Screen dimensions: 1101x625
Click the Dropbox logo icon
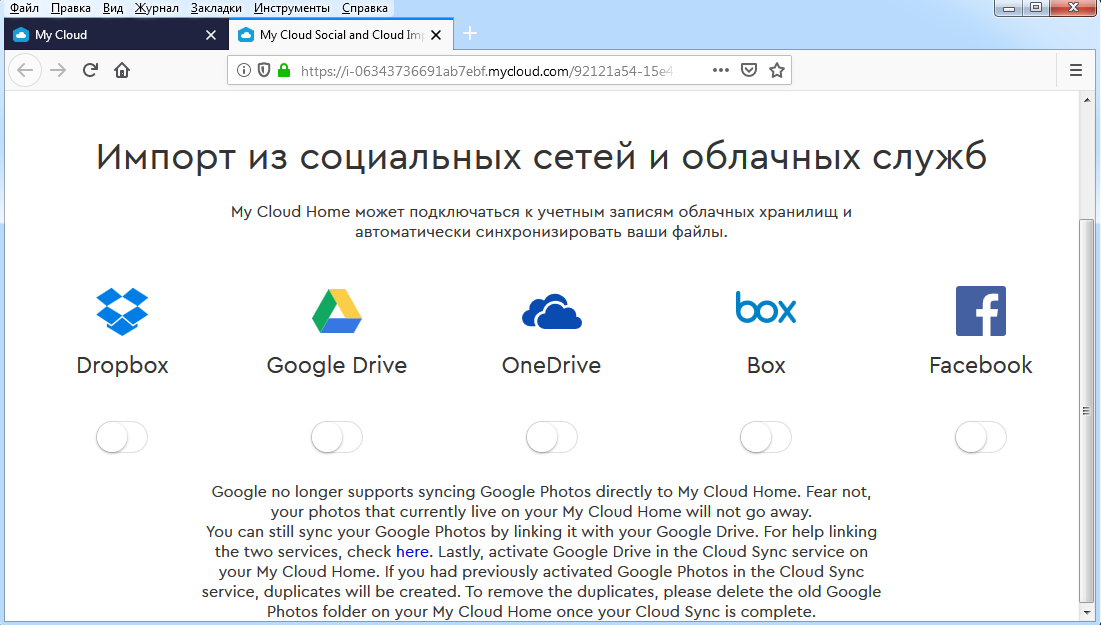coord(122,311)
